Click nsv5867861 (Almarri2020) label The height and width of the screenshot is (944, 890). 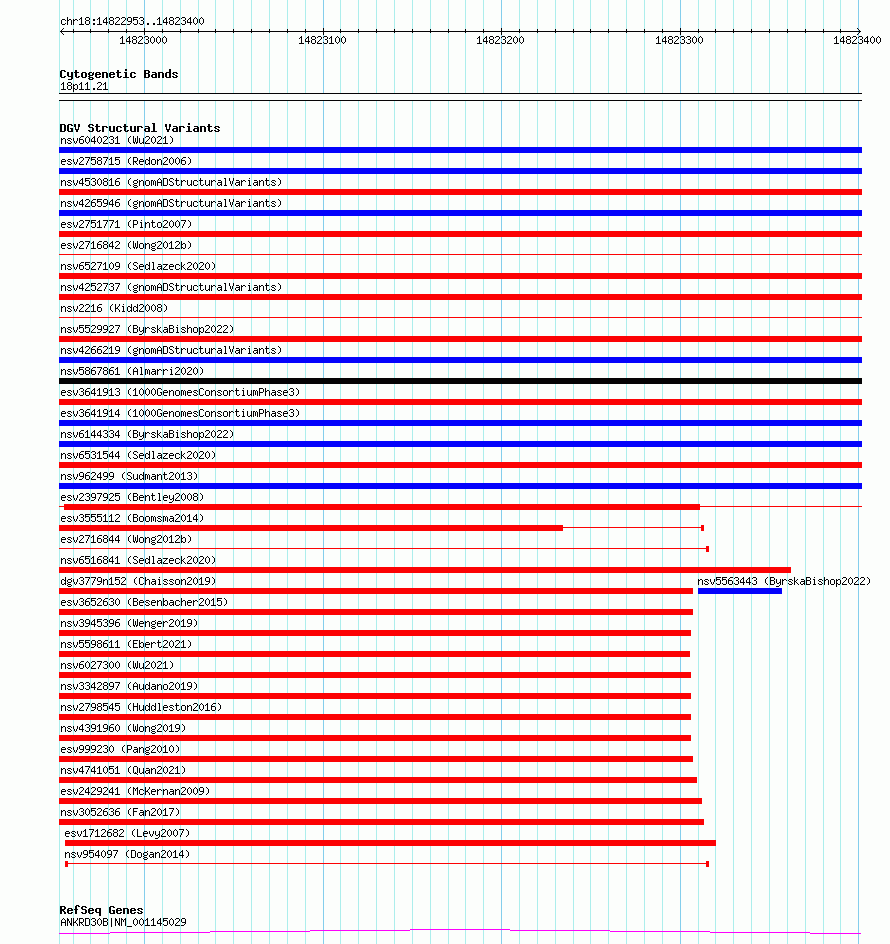point(132,371)
